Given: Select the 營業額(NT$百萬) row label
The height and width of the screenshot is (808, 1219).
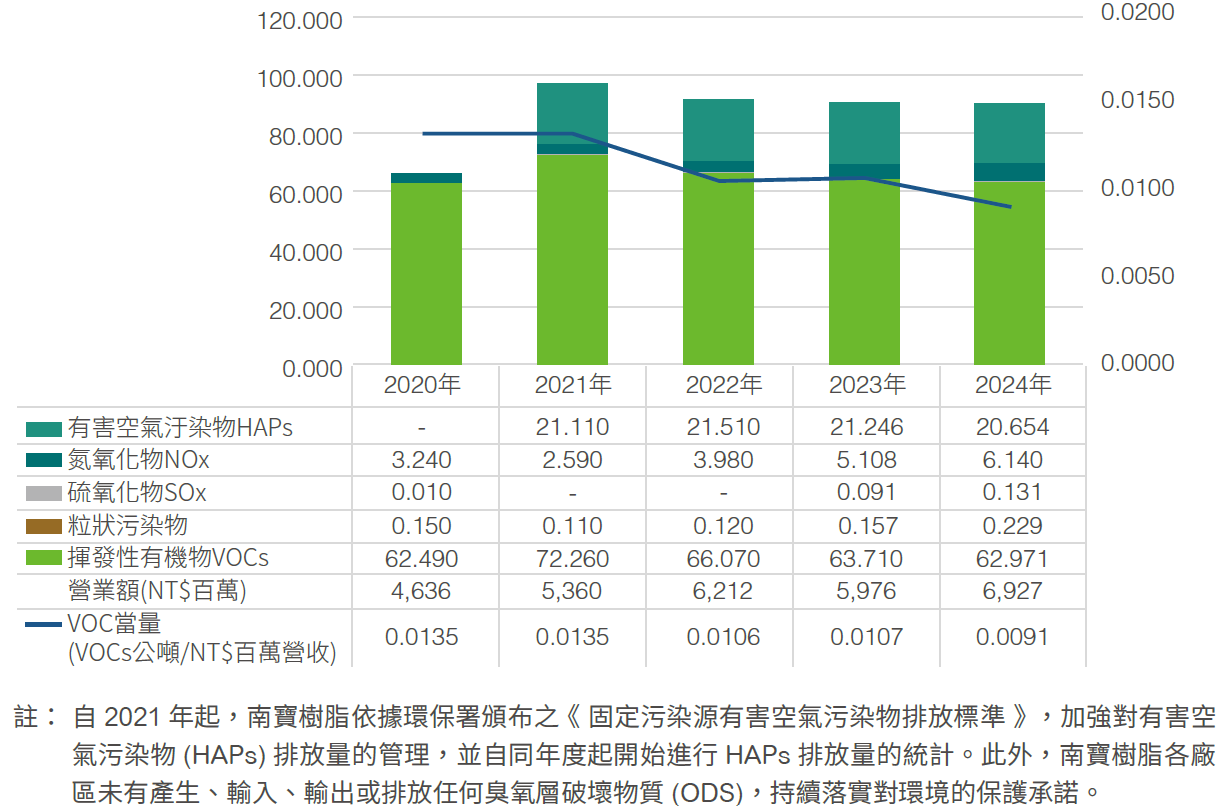Looking at the screenshot, I should pyautogui.click(x=156, y=591).
